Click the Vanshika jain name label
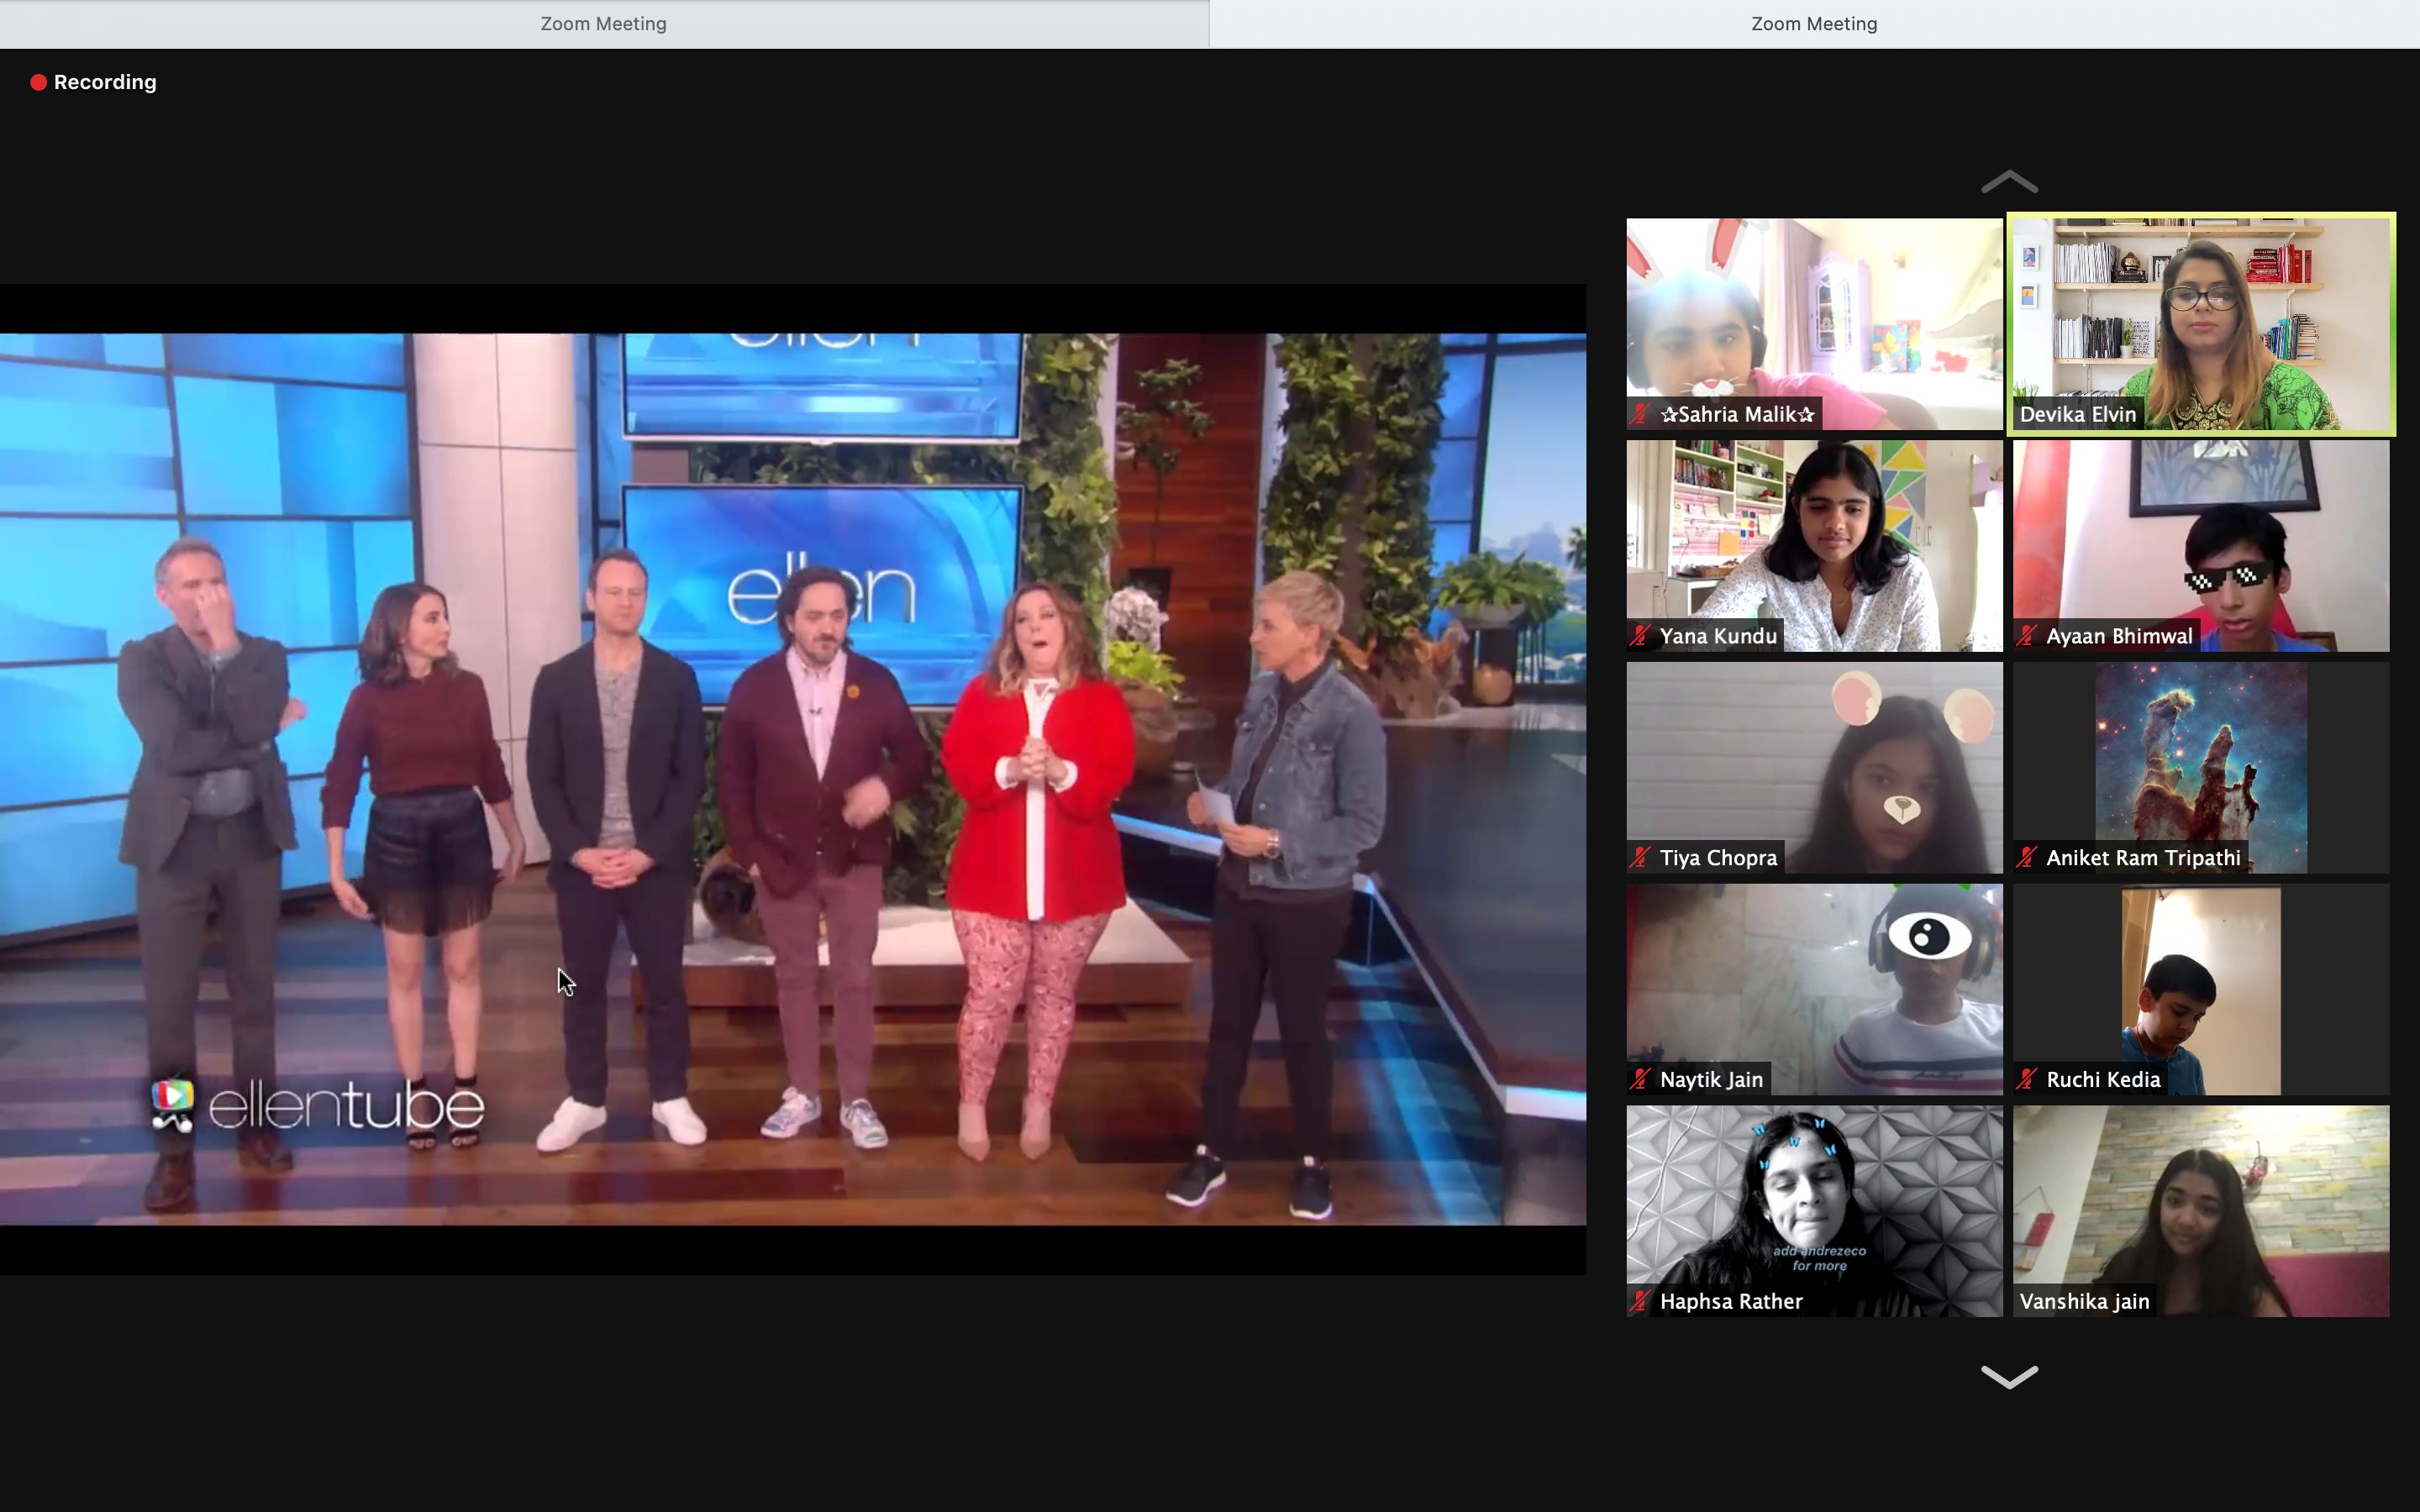2420x1512 pixels. click(x=2084, y=1302)
